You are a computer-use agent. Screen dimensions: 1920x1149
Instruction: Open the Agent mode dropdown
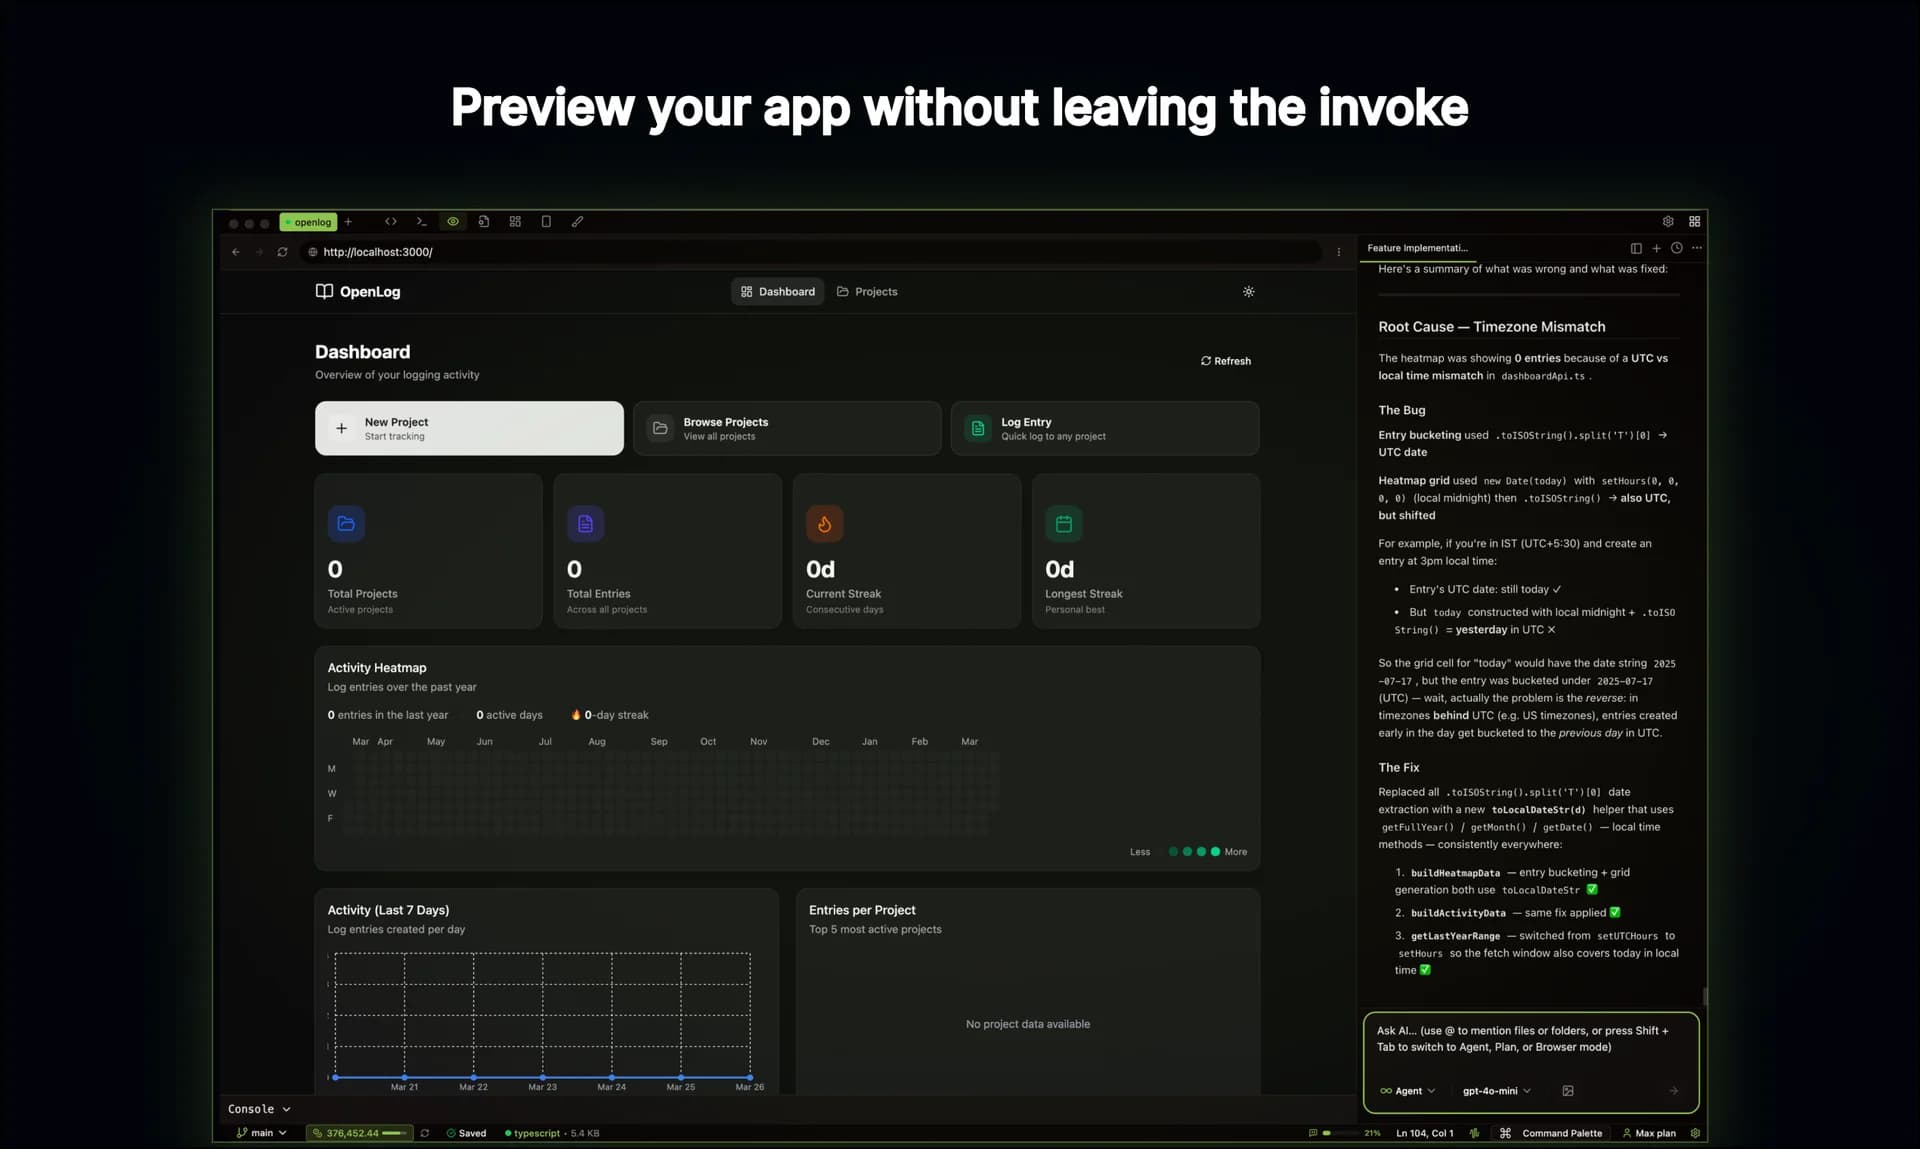(x=1407, y=1091)
